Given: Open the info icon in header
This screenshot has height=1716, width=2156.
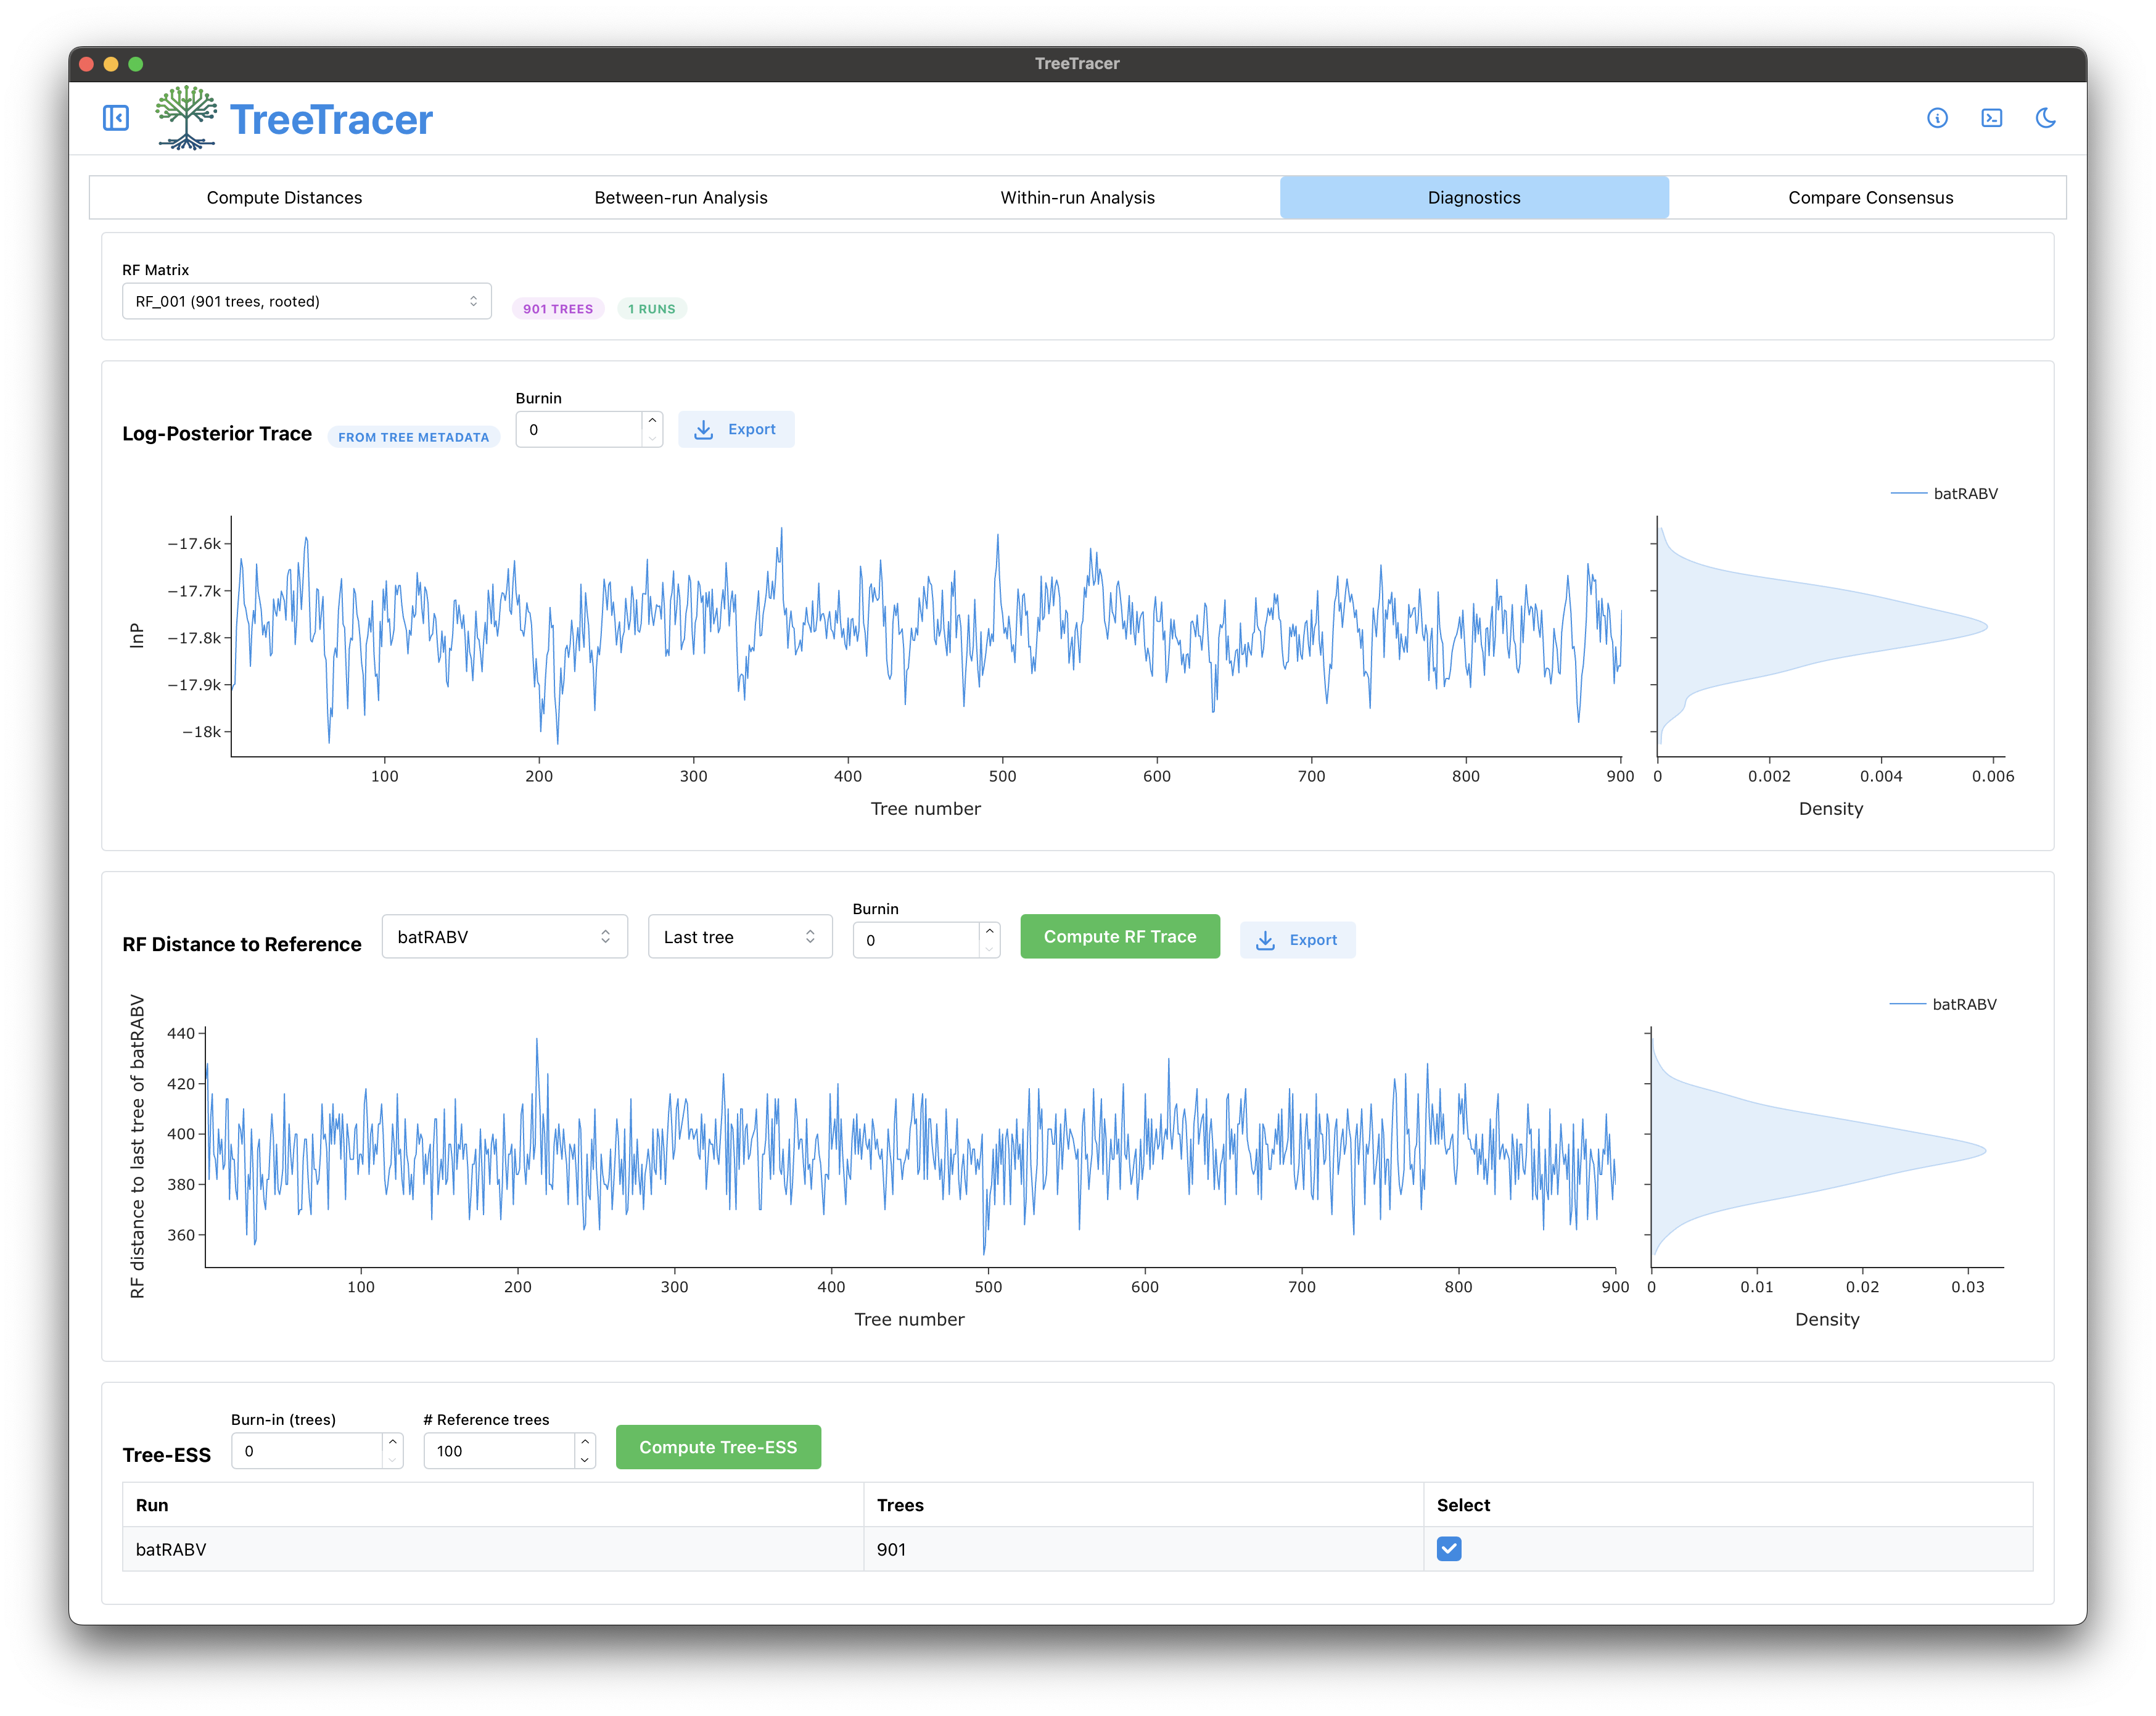Looking at the screenshot, I should point(1937,118).
